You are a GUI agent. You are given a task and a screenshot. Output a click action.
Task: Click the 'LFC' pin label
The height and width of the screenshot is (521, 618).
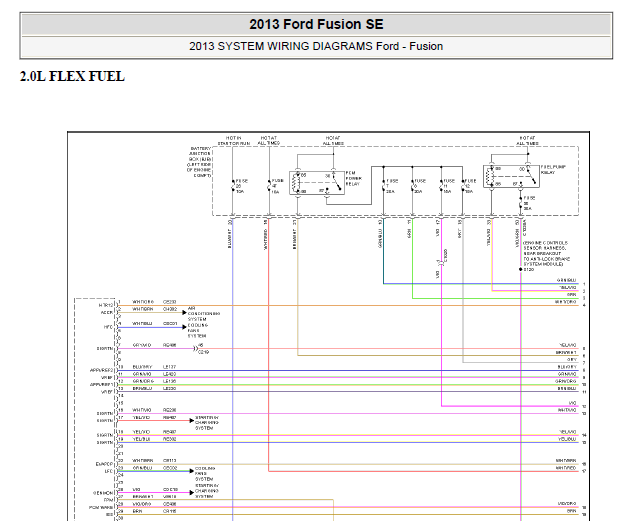click(108, 471)
